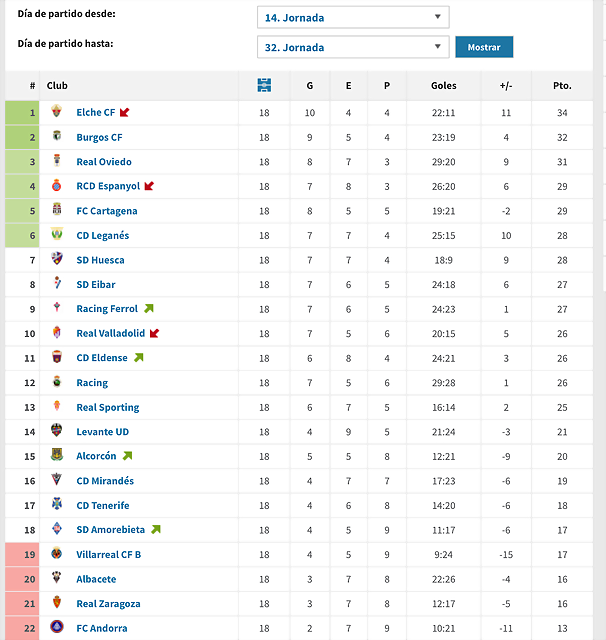Click the Villarreal CF B crest icon
The image size is (606, 640).
click(57, 553)
